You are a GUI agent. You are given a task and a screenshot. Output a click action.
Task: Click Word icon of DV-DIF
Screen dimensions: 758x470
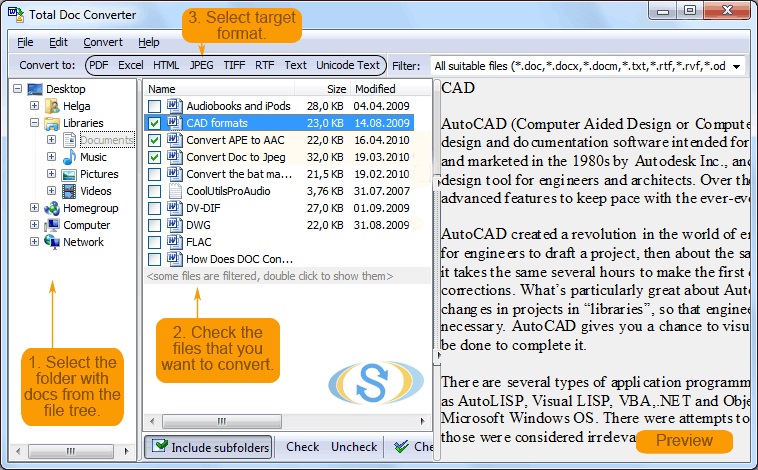[174, 208]
